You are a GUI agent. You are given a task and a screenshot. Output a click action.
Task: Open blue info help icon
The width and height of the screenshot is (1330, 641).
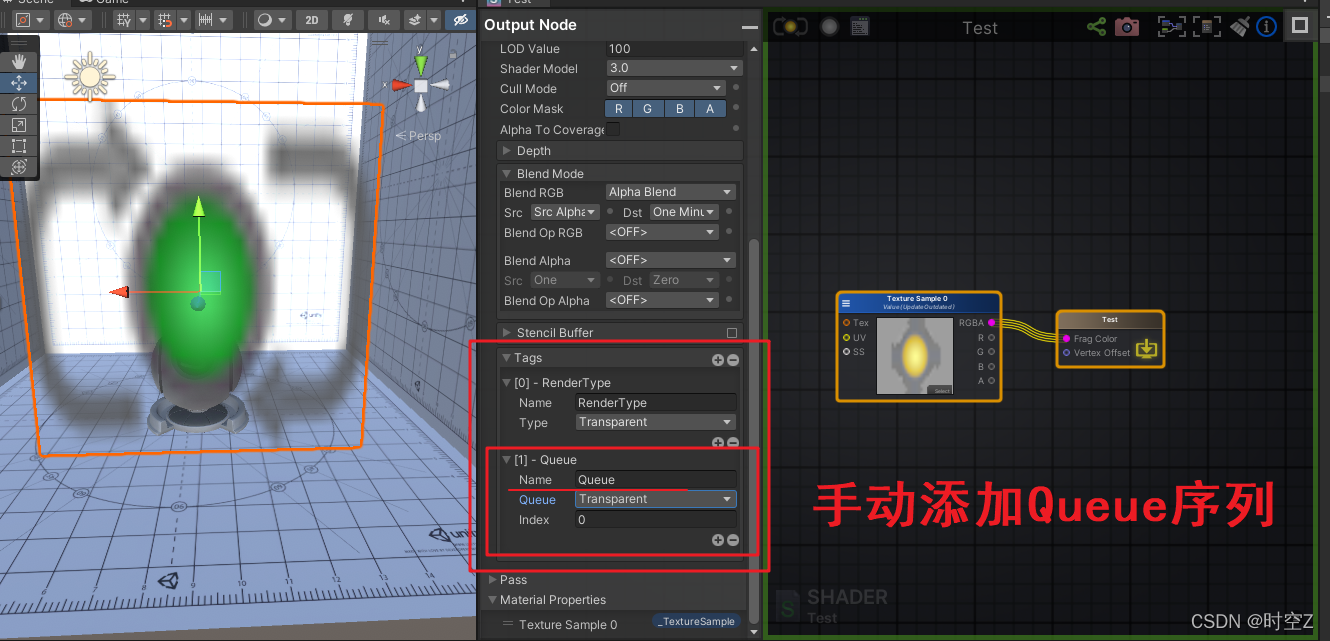coord(1267,27)
